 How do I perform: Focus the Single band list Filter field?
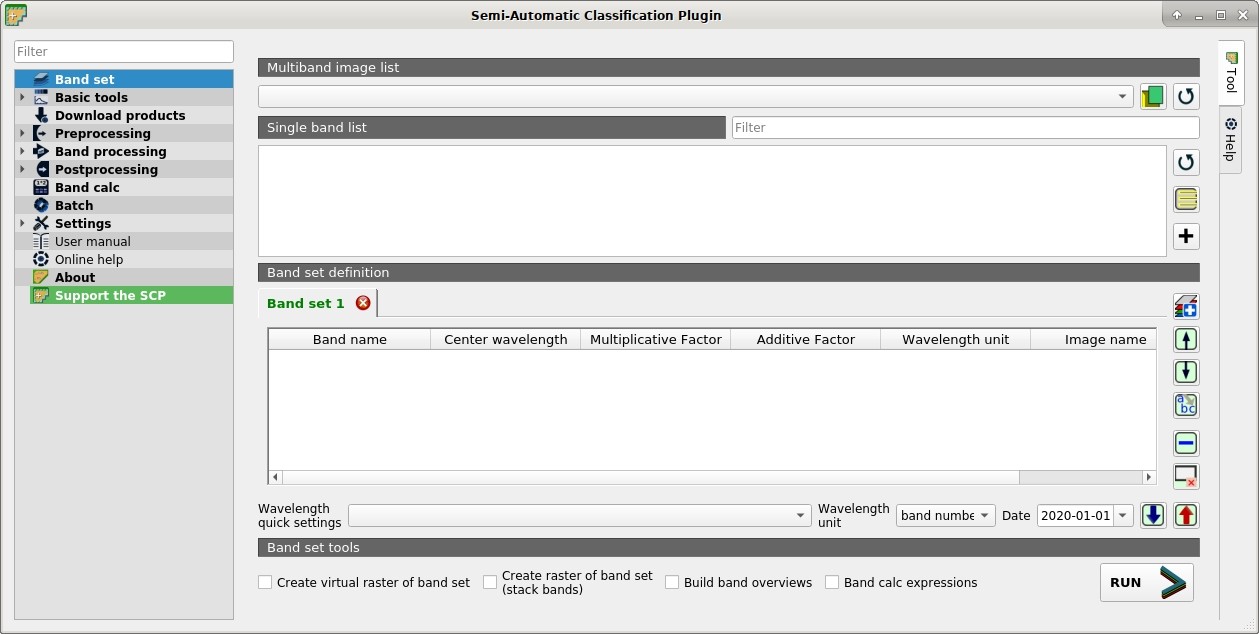pos(965,127)
